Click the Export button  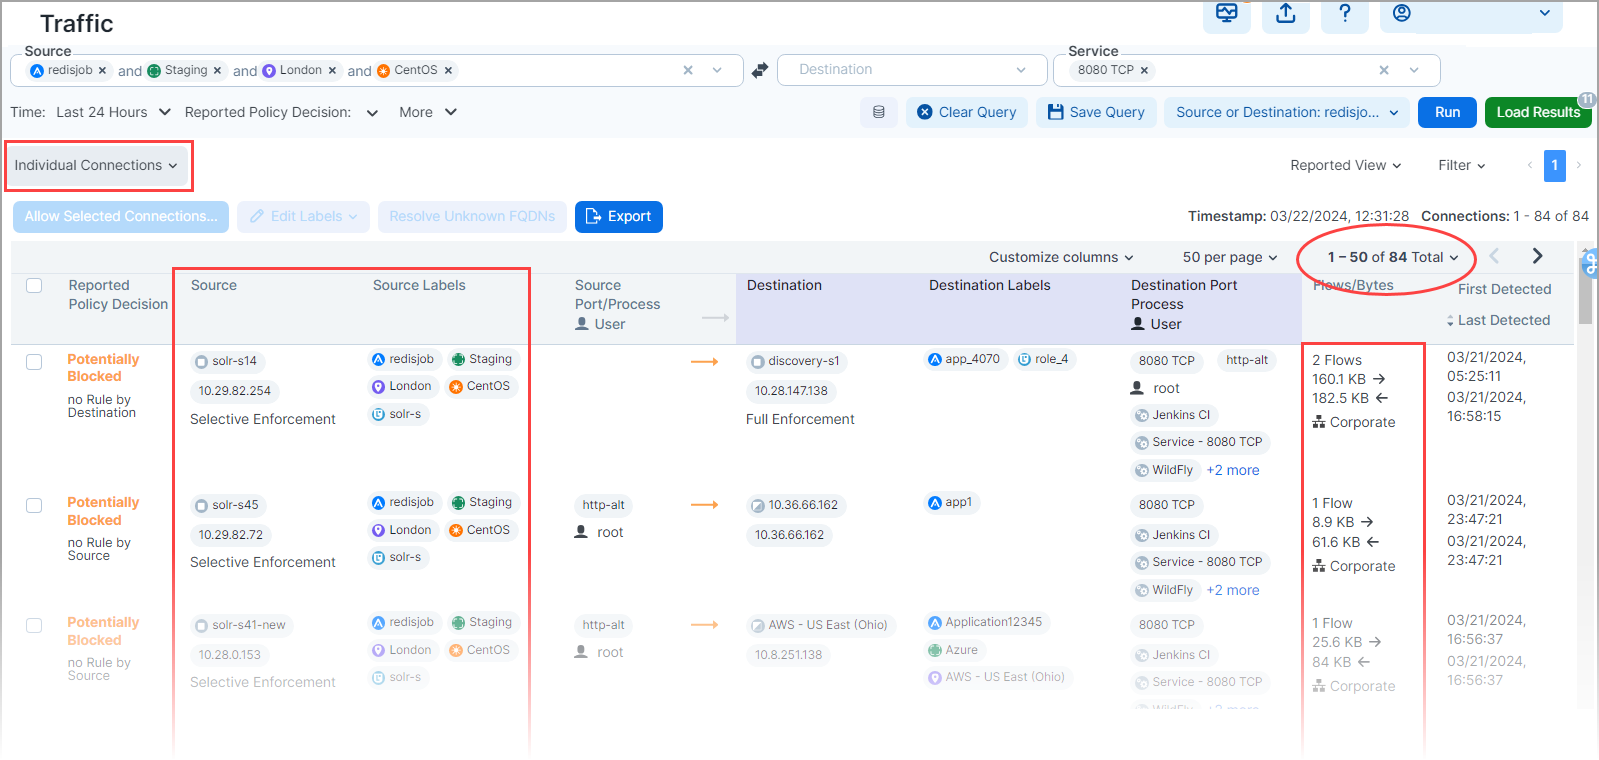(x=618, y=216)
